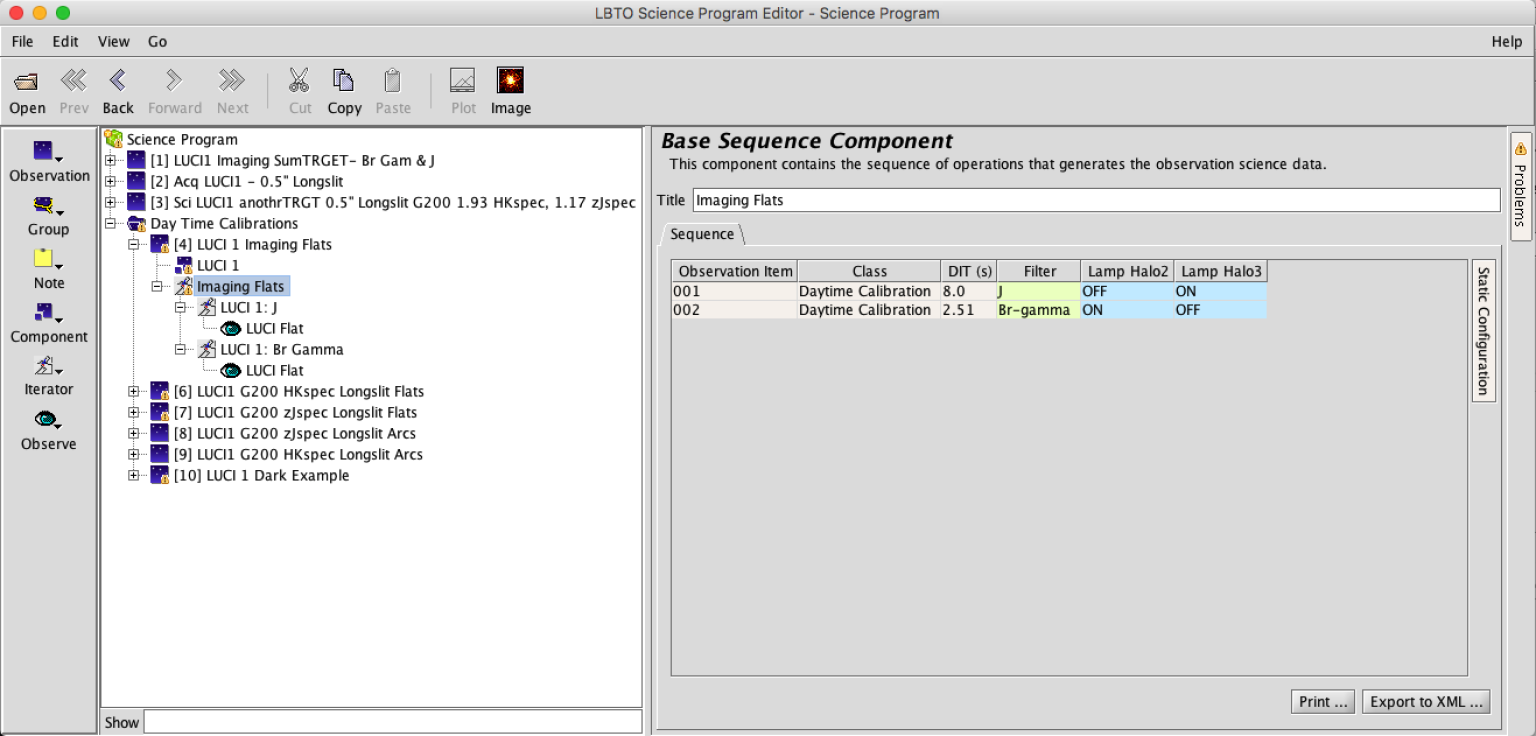This screenshot has height=736, width=1536.
Task: Click the Next double-arrow toolbar icon
Action: (x=232, y=81)
